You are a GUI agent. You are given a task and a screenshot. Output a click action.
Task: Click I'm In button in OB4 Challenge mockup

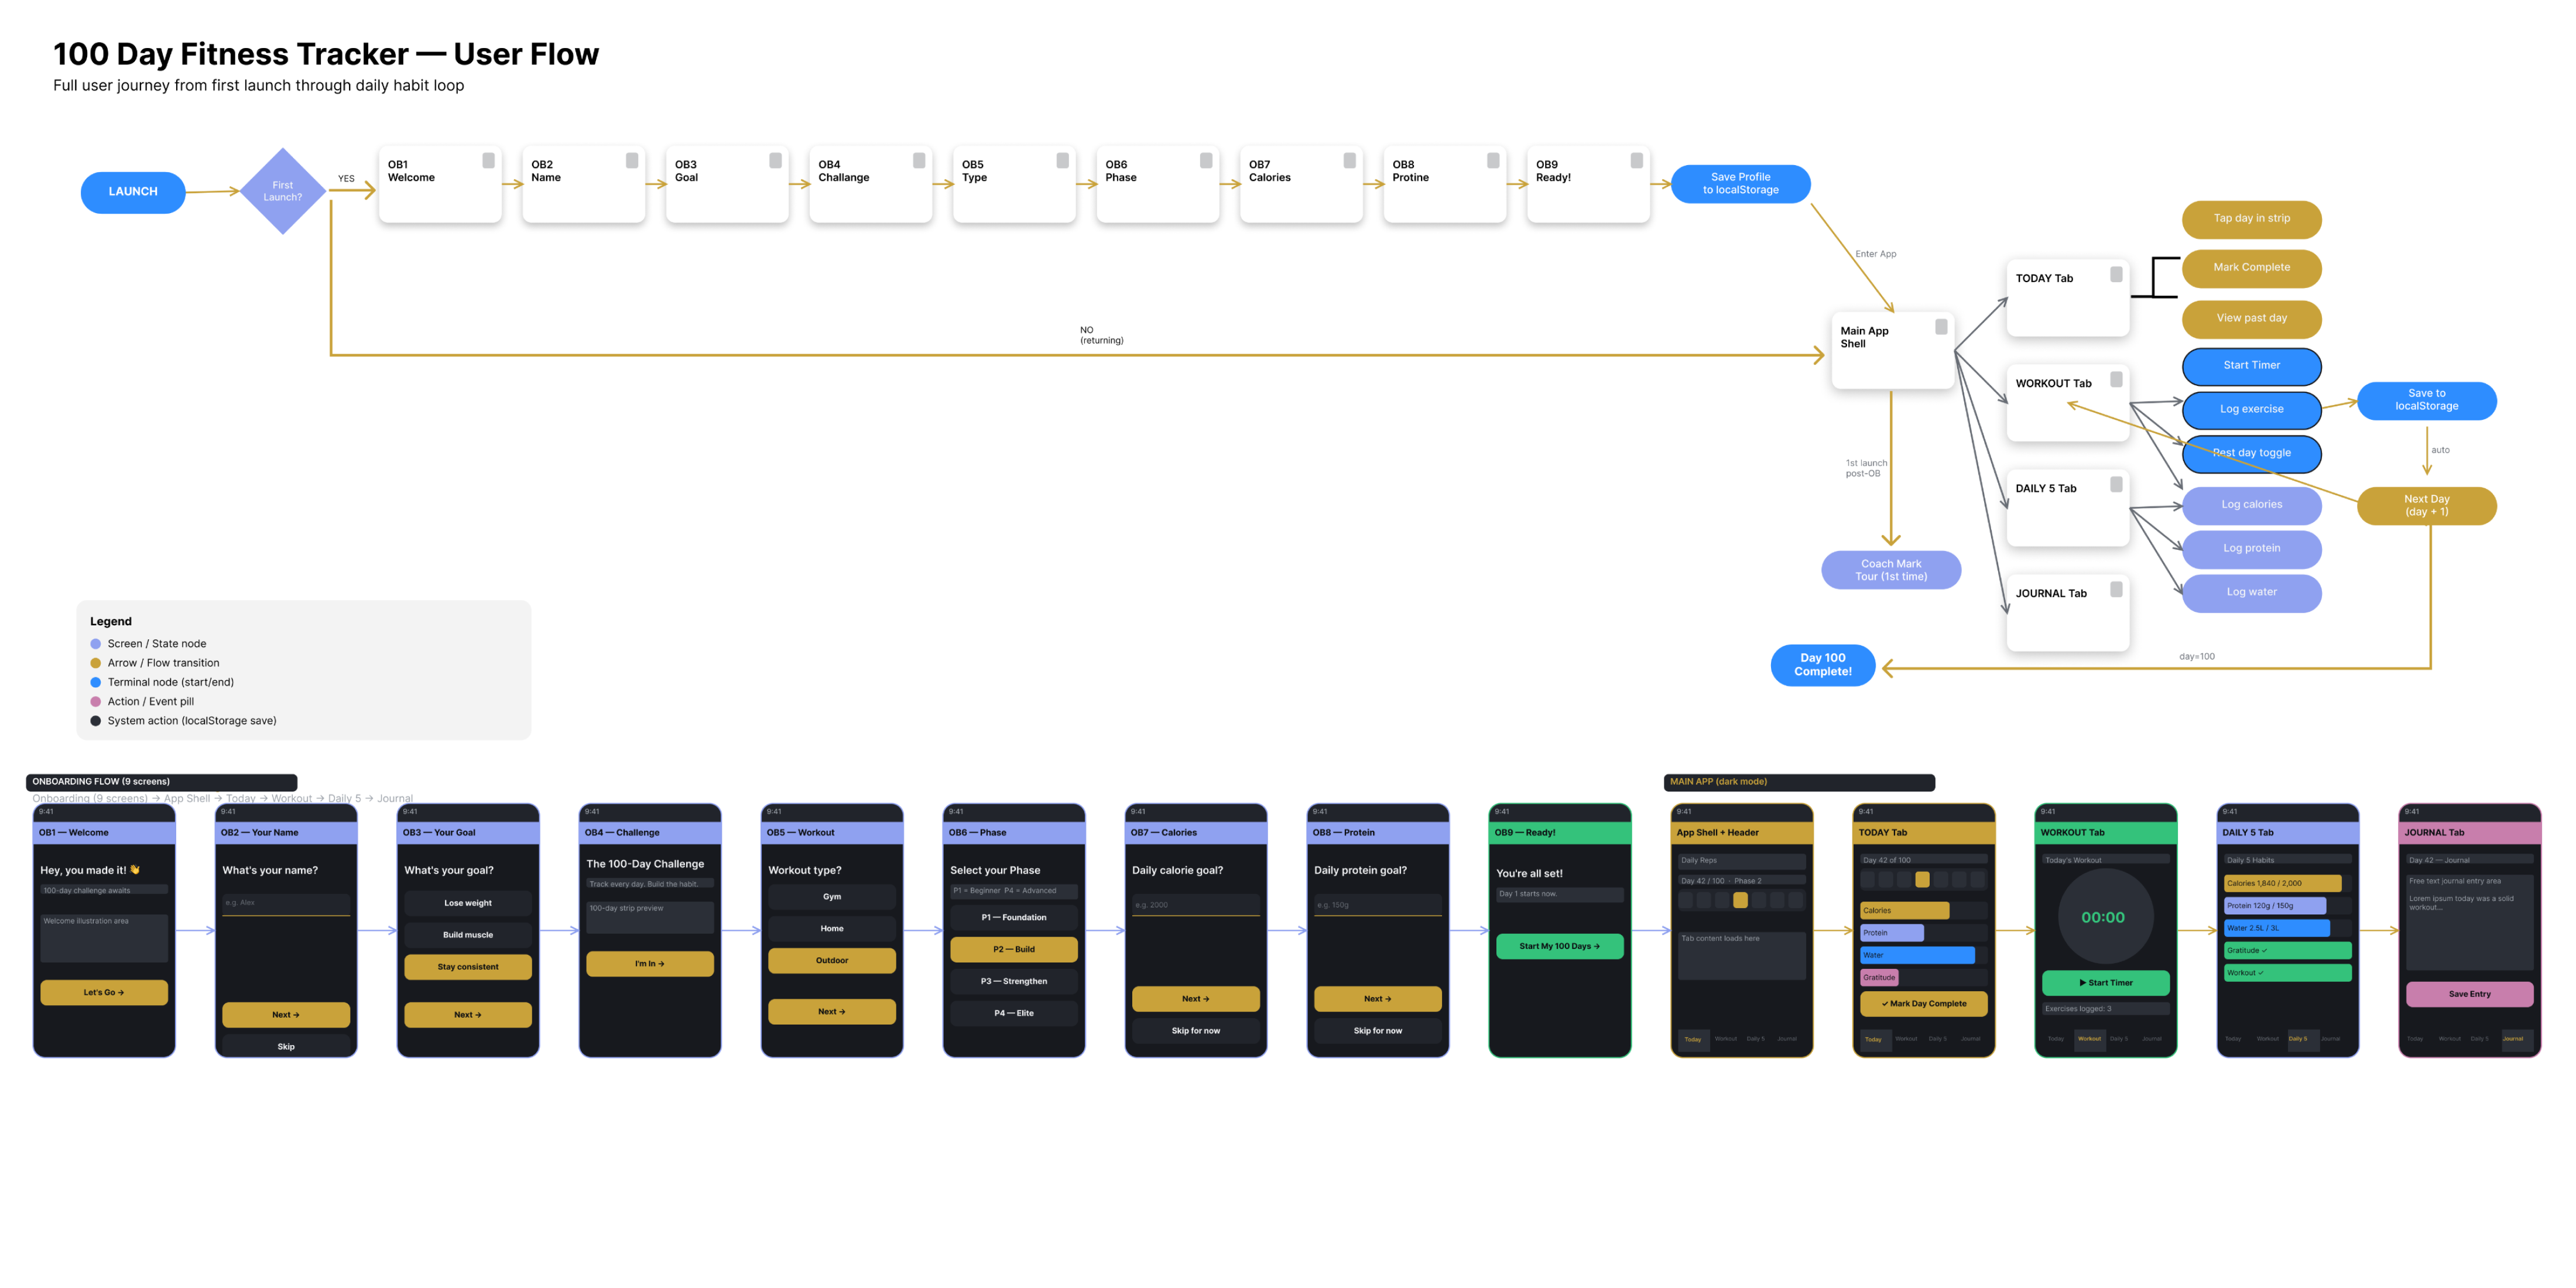650,964
